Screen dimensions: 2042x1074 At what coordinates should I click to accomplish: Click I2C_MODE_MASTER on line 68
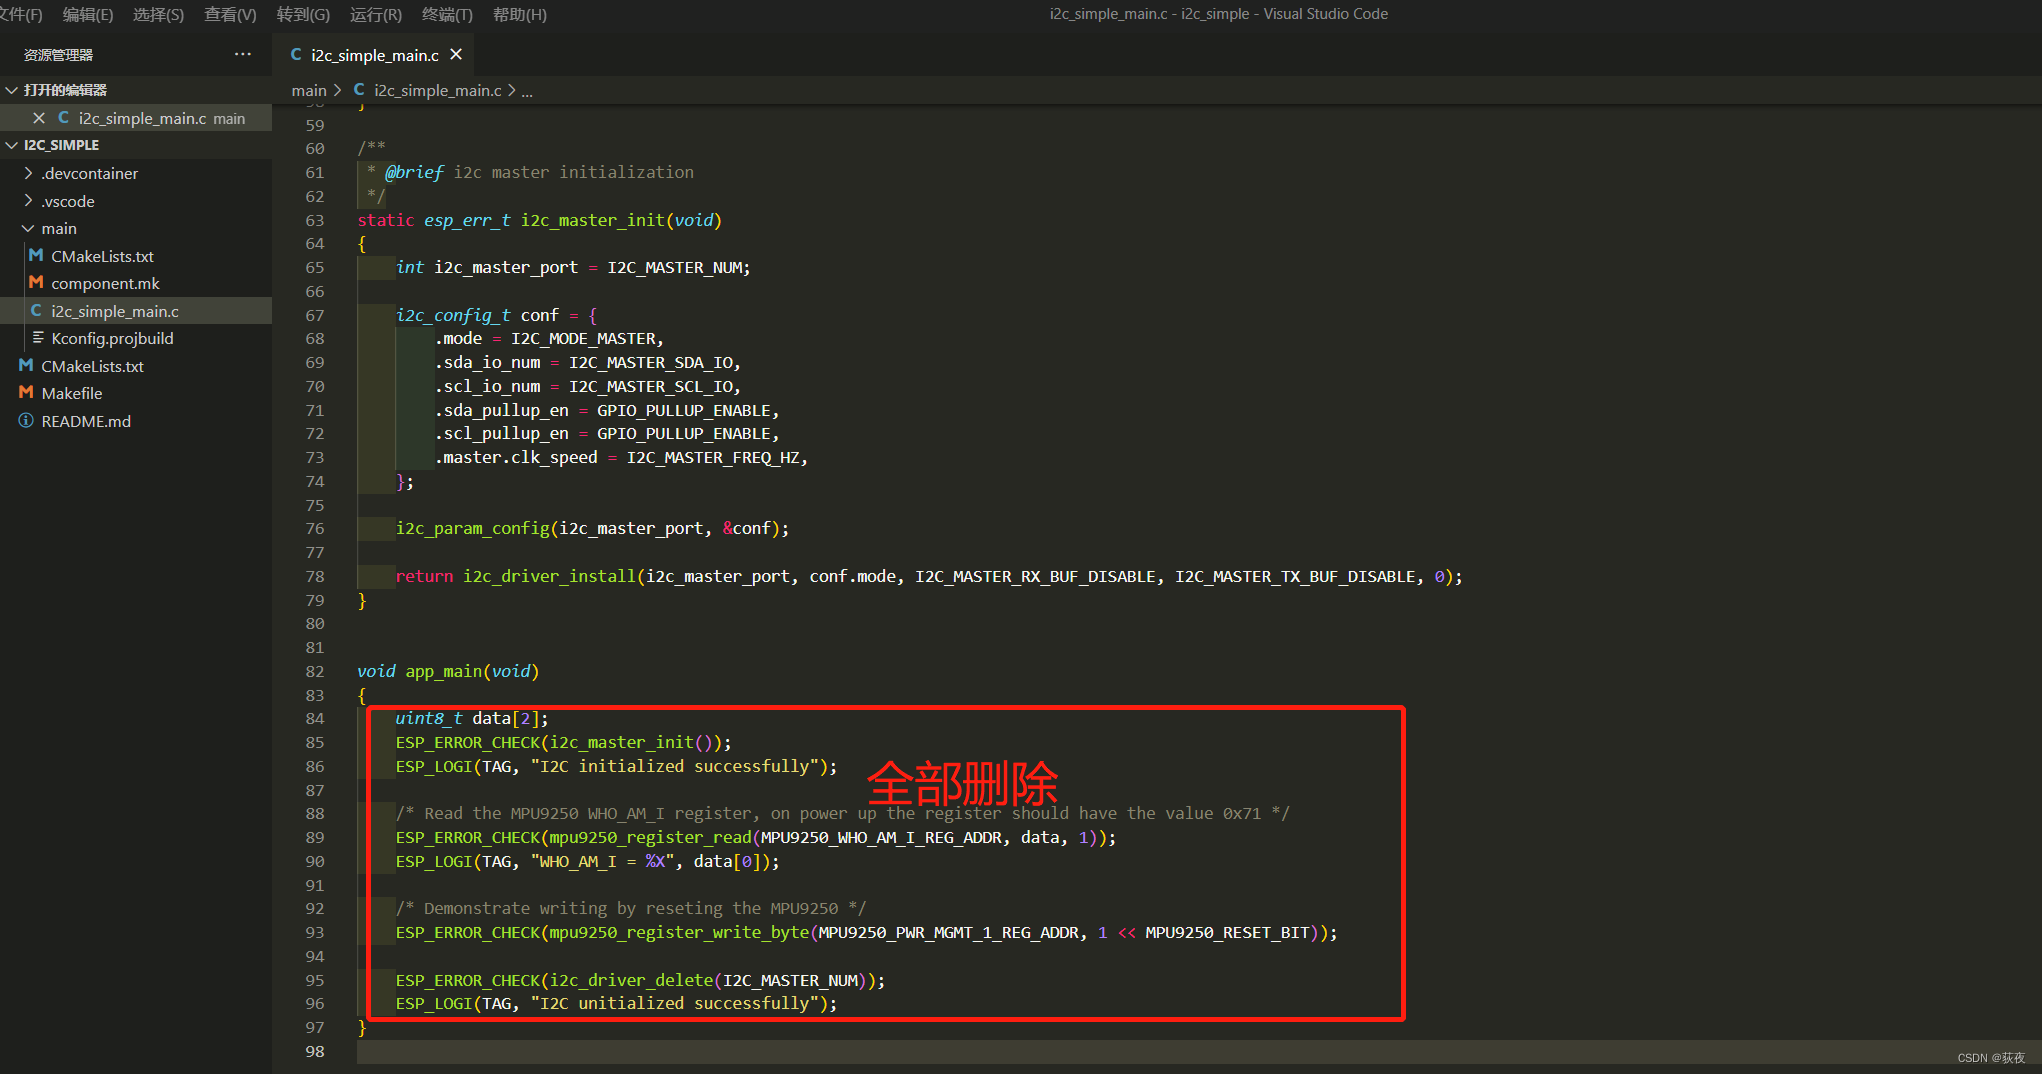583,339
